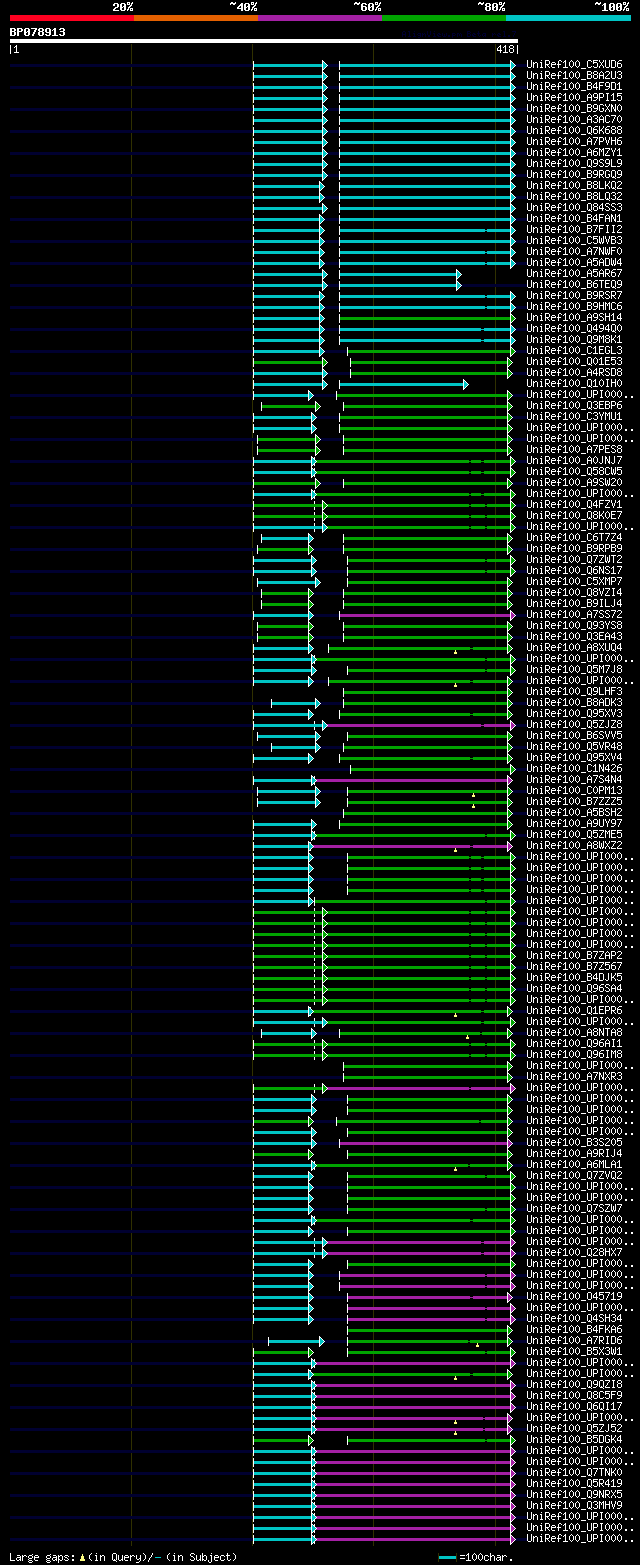Screen dimensions: 640x1565
Task: Click the white query length bar
Action: pyautogui.click(x=264, y=41)
